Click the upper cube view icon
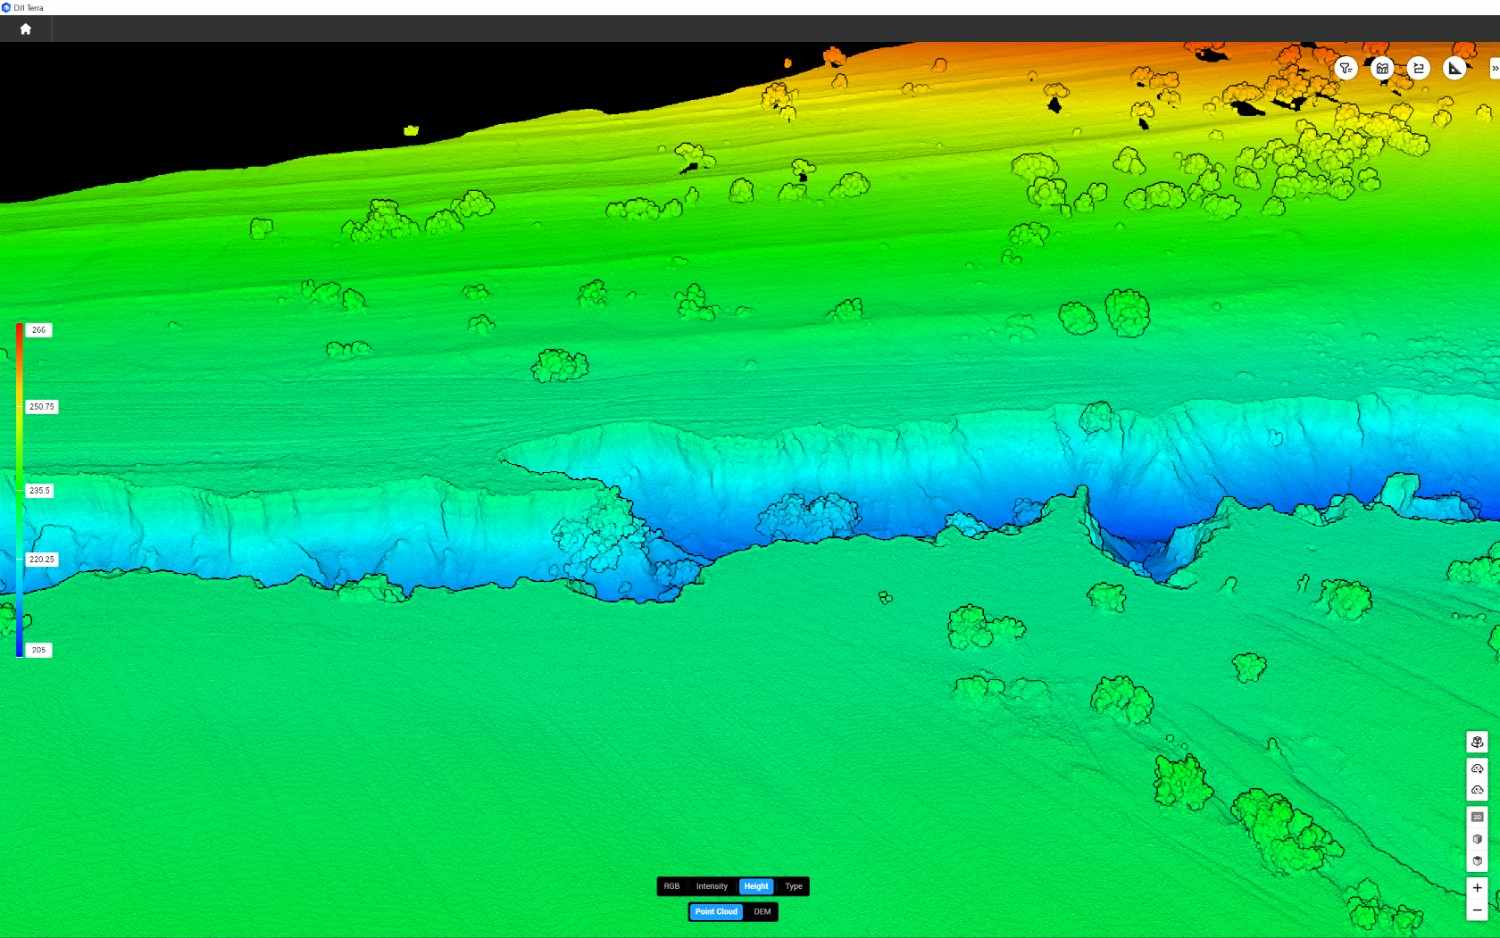Screen dimensions: 1500x938 (x=1477, y=839)
